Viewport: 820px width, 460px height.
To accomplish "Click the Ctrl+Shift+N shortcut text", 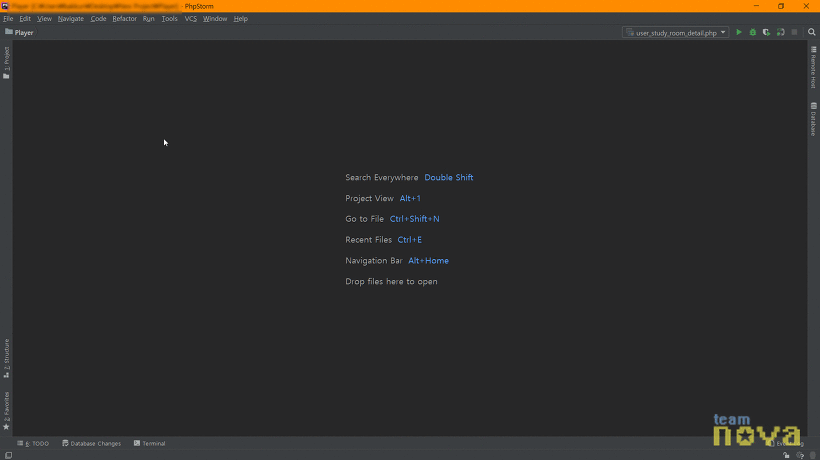I will pos(414,219).
